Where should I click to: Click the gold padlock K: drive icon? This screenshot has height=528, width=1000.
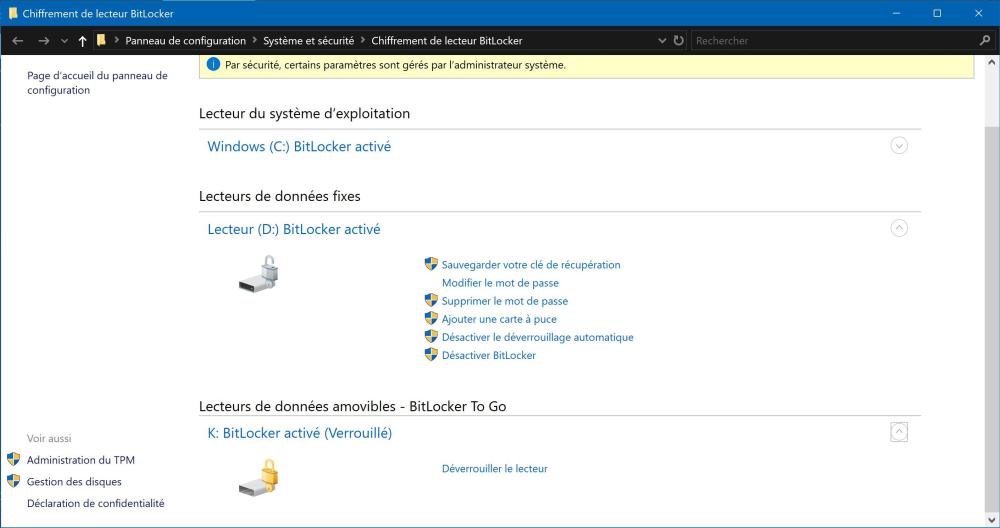258,477
